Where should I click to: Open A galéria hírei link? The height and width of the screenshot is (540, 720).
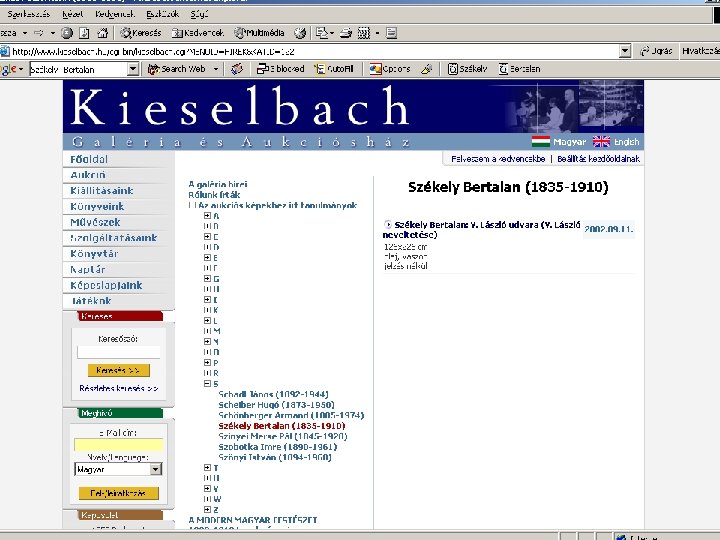(218, 184)
